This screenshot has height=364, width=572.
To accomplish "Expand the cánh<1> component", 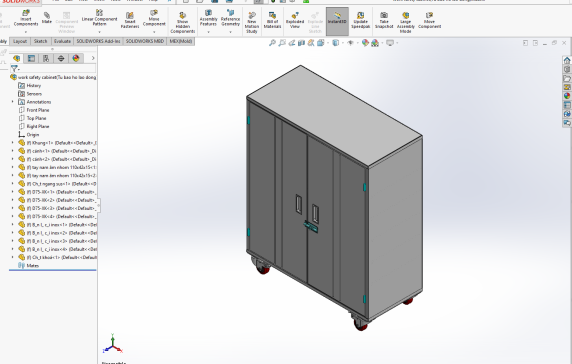I will tap(13, 151).
